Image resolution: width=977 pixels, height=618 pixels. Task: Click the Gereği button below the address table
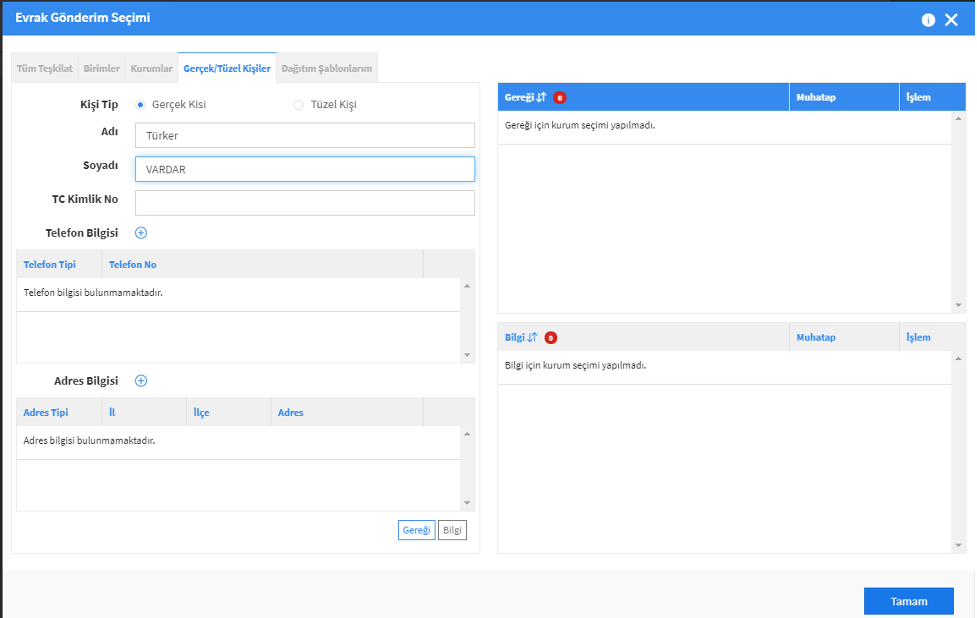click(416, 530)
